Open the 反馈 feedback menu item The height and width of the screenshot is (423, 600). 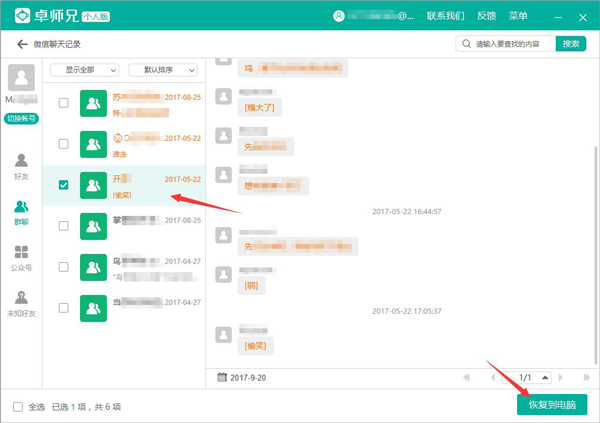486,16
